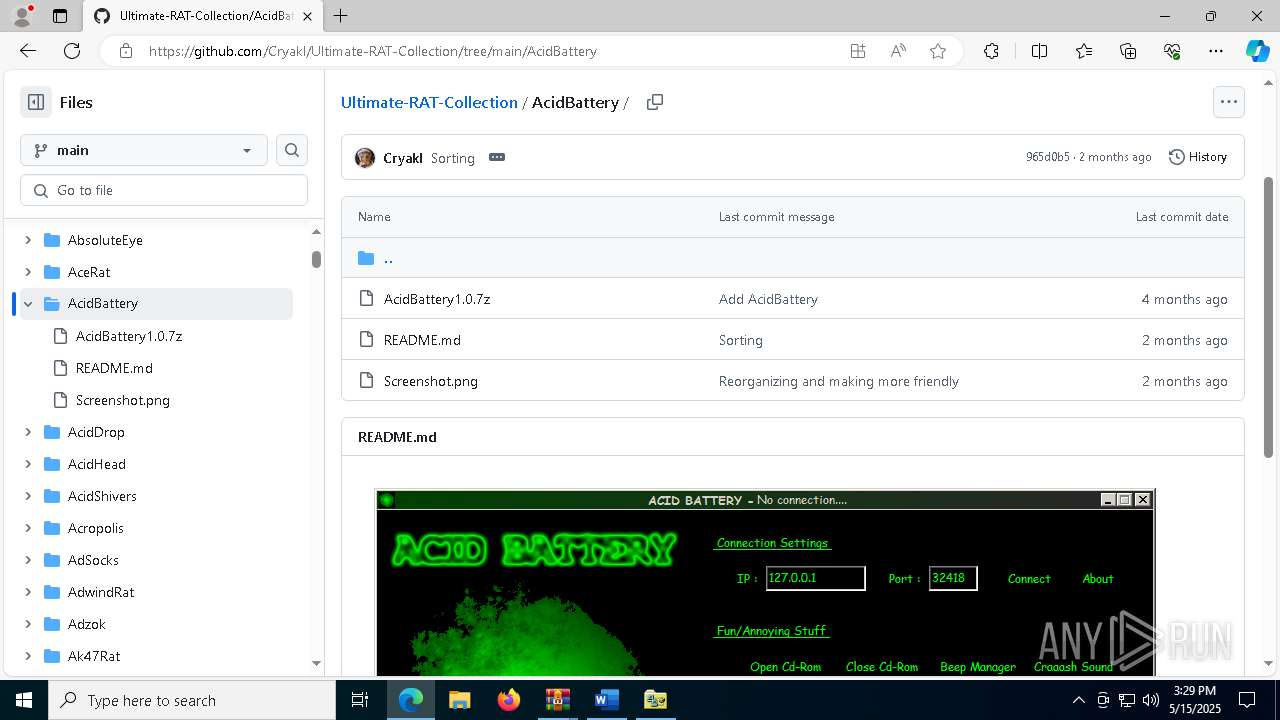This screenshot has height=720, width=1280.
Task: Open the more options ellipsis menu
Action: [x=1228, y=102]
